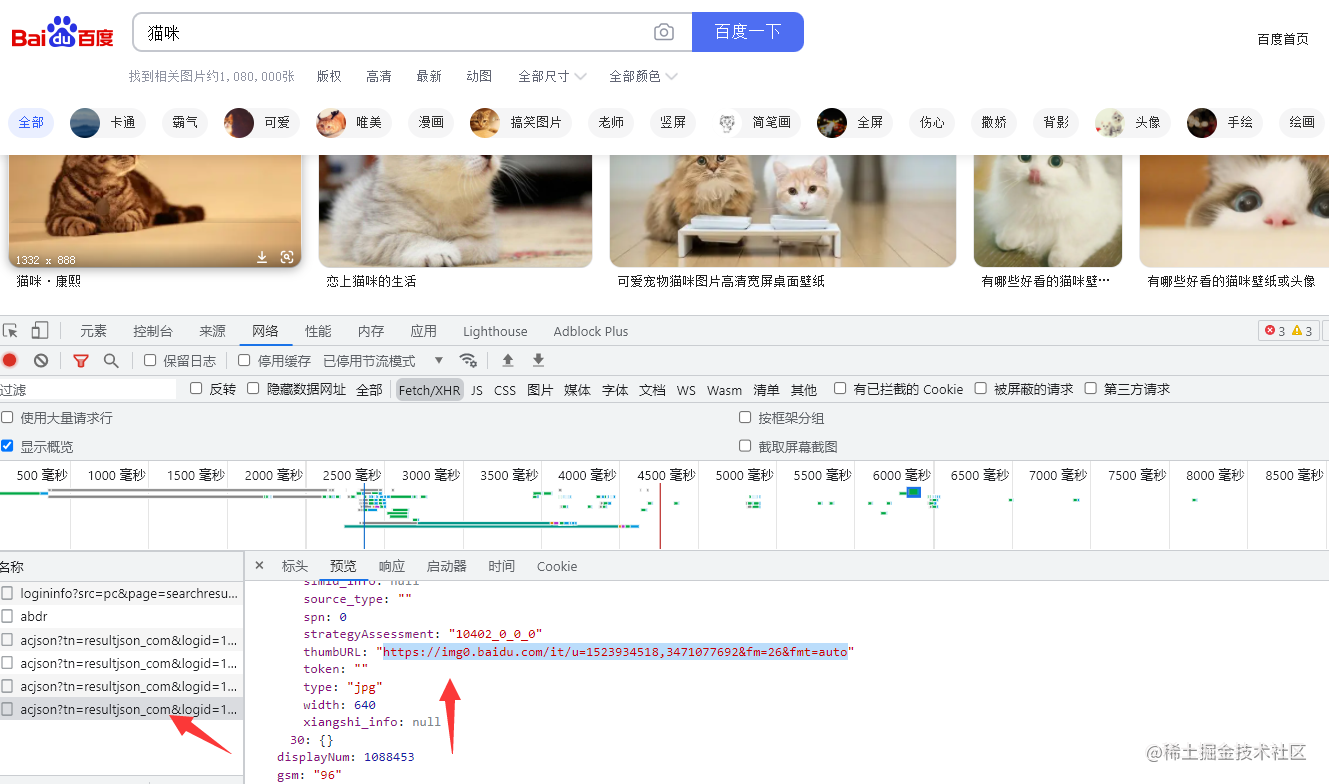Viewport: 1329px width, 784px height.
Task: Select the 头像 category chip
Action: click(x=1133, y=122)
